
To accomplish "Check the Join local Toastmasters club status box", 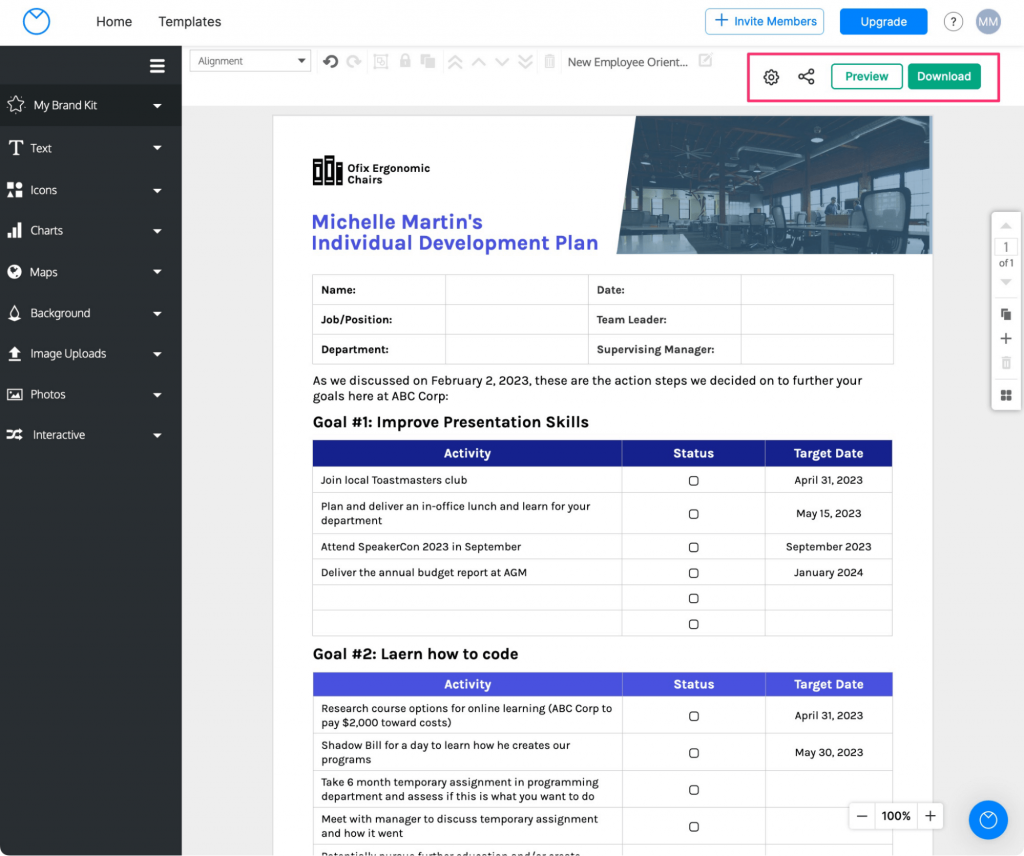I will (694, 481).
